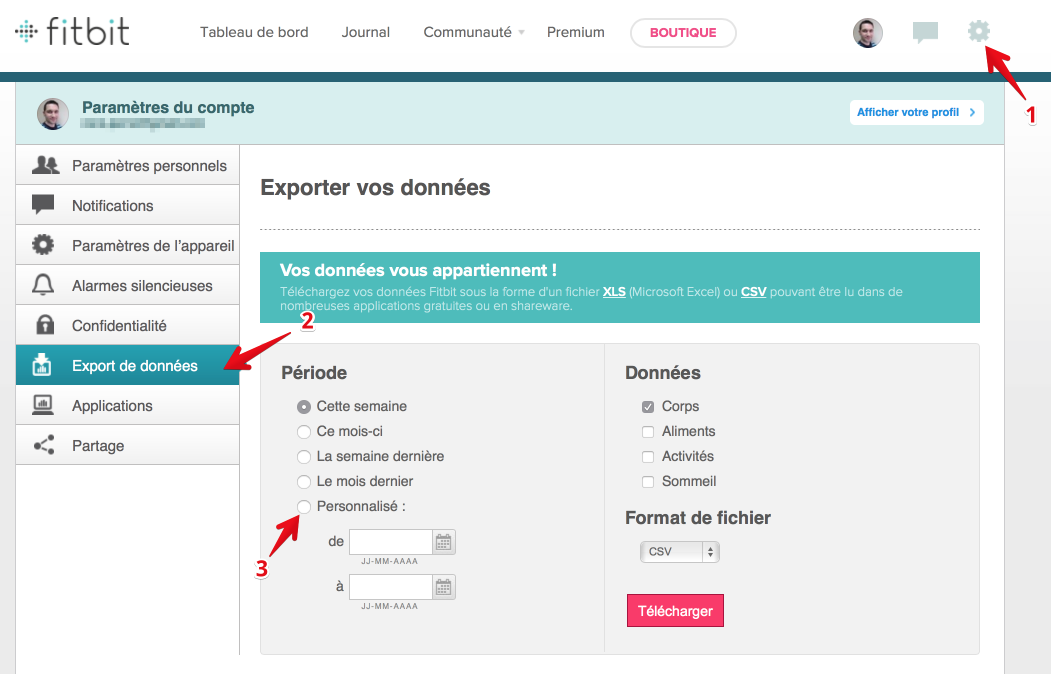Click the profile avatar in top navigation
1051x674 pixels.
pos(867,33)
